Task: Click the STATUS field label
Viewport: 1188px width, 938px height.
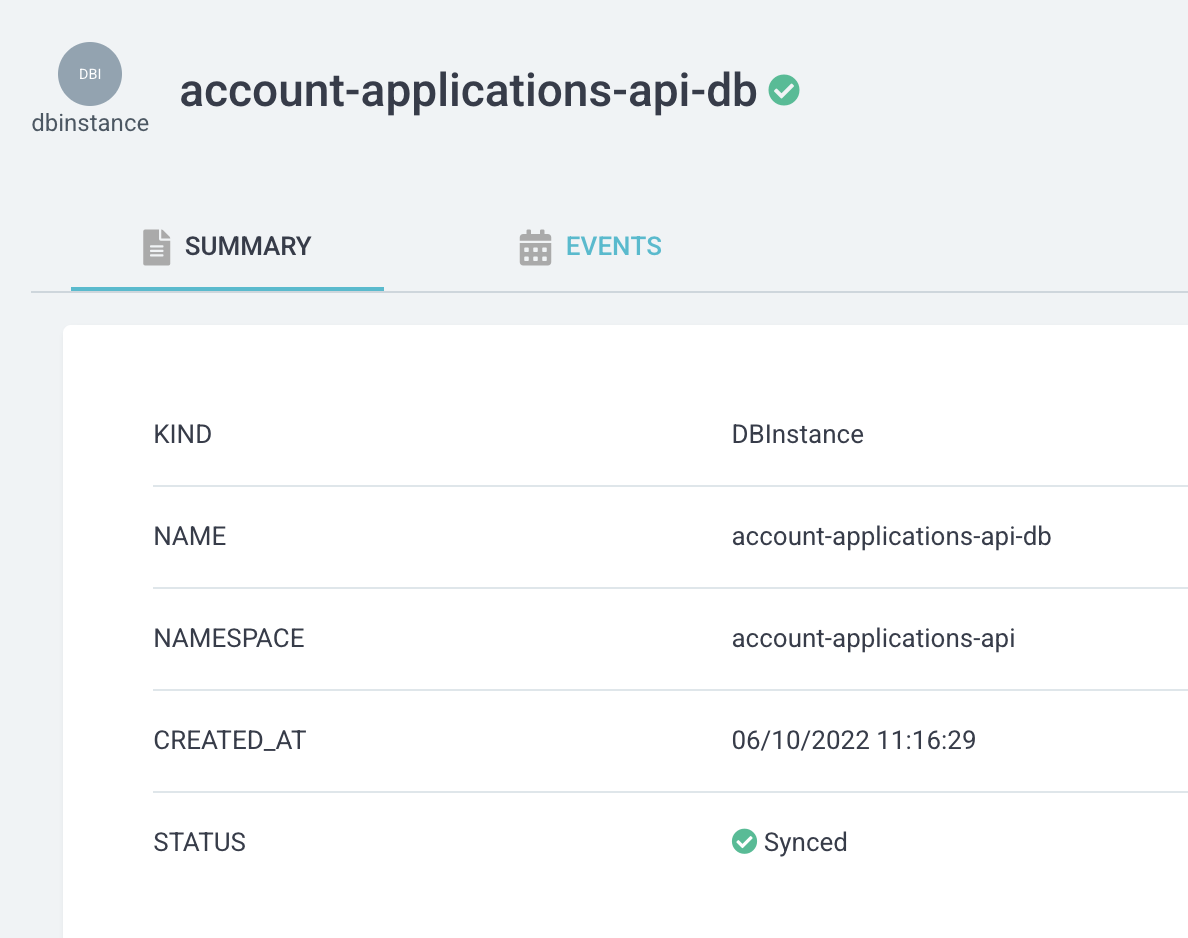Action: point(200,843)
